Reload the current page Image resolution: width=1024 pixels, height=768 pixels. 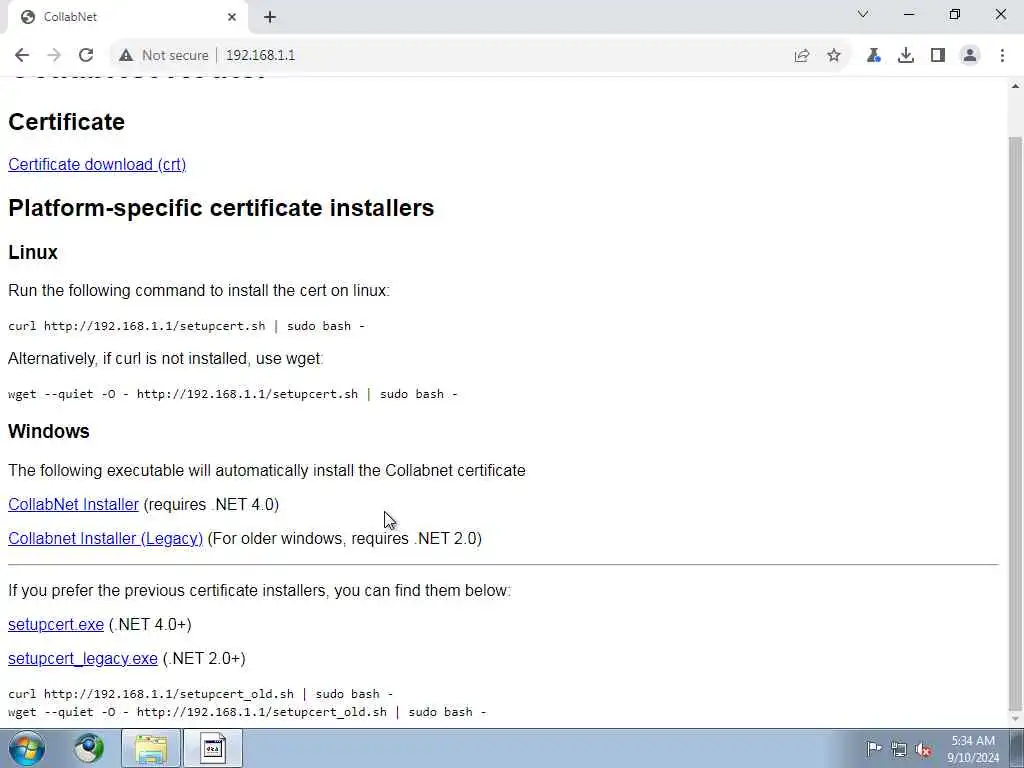pyautogui.click(x=86, y=56)
